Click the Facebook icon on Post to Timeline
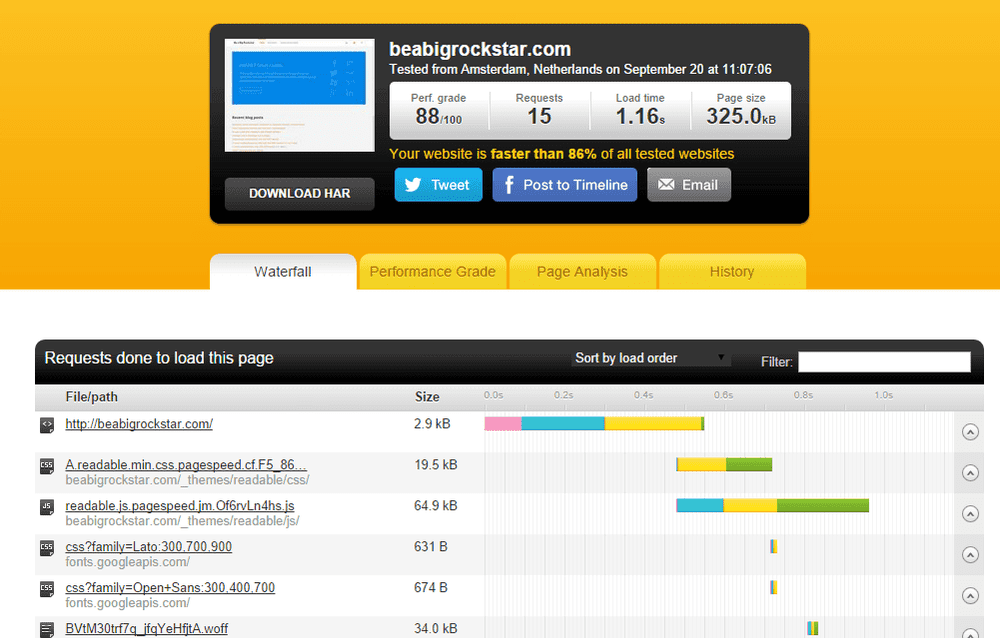1000x638 pixels. point(509,185)
